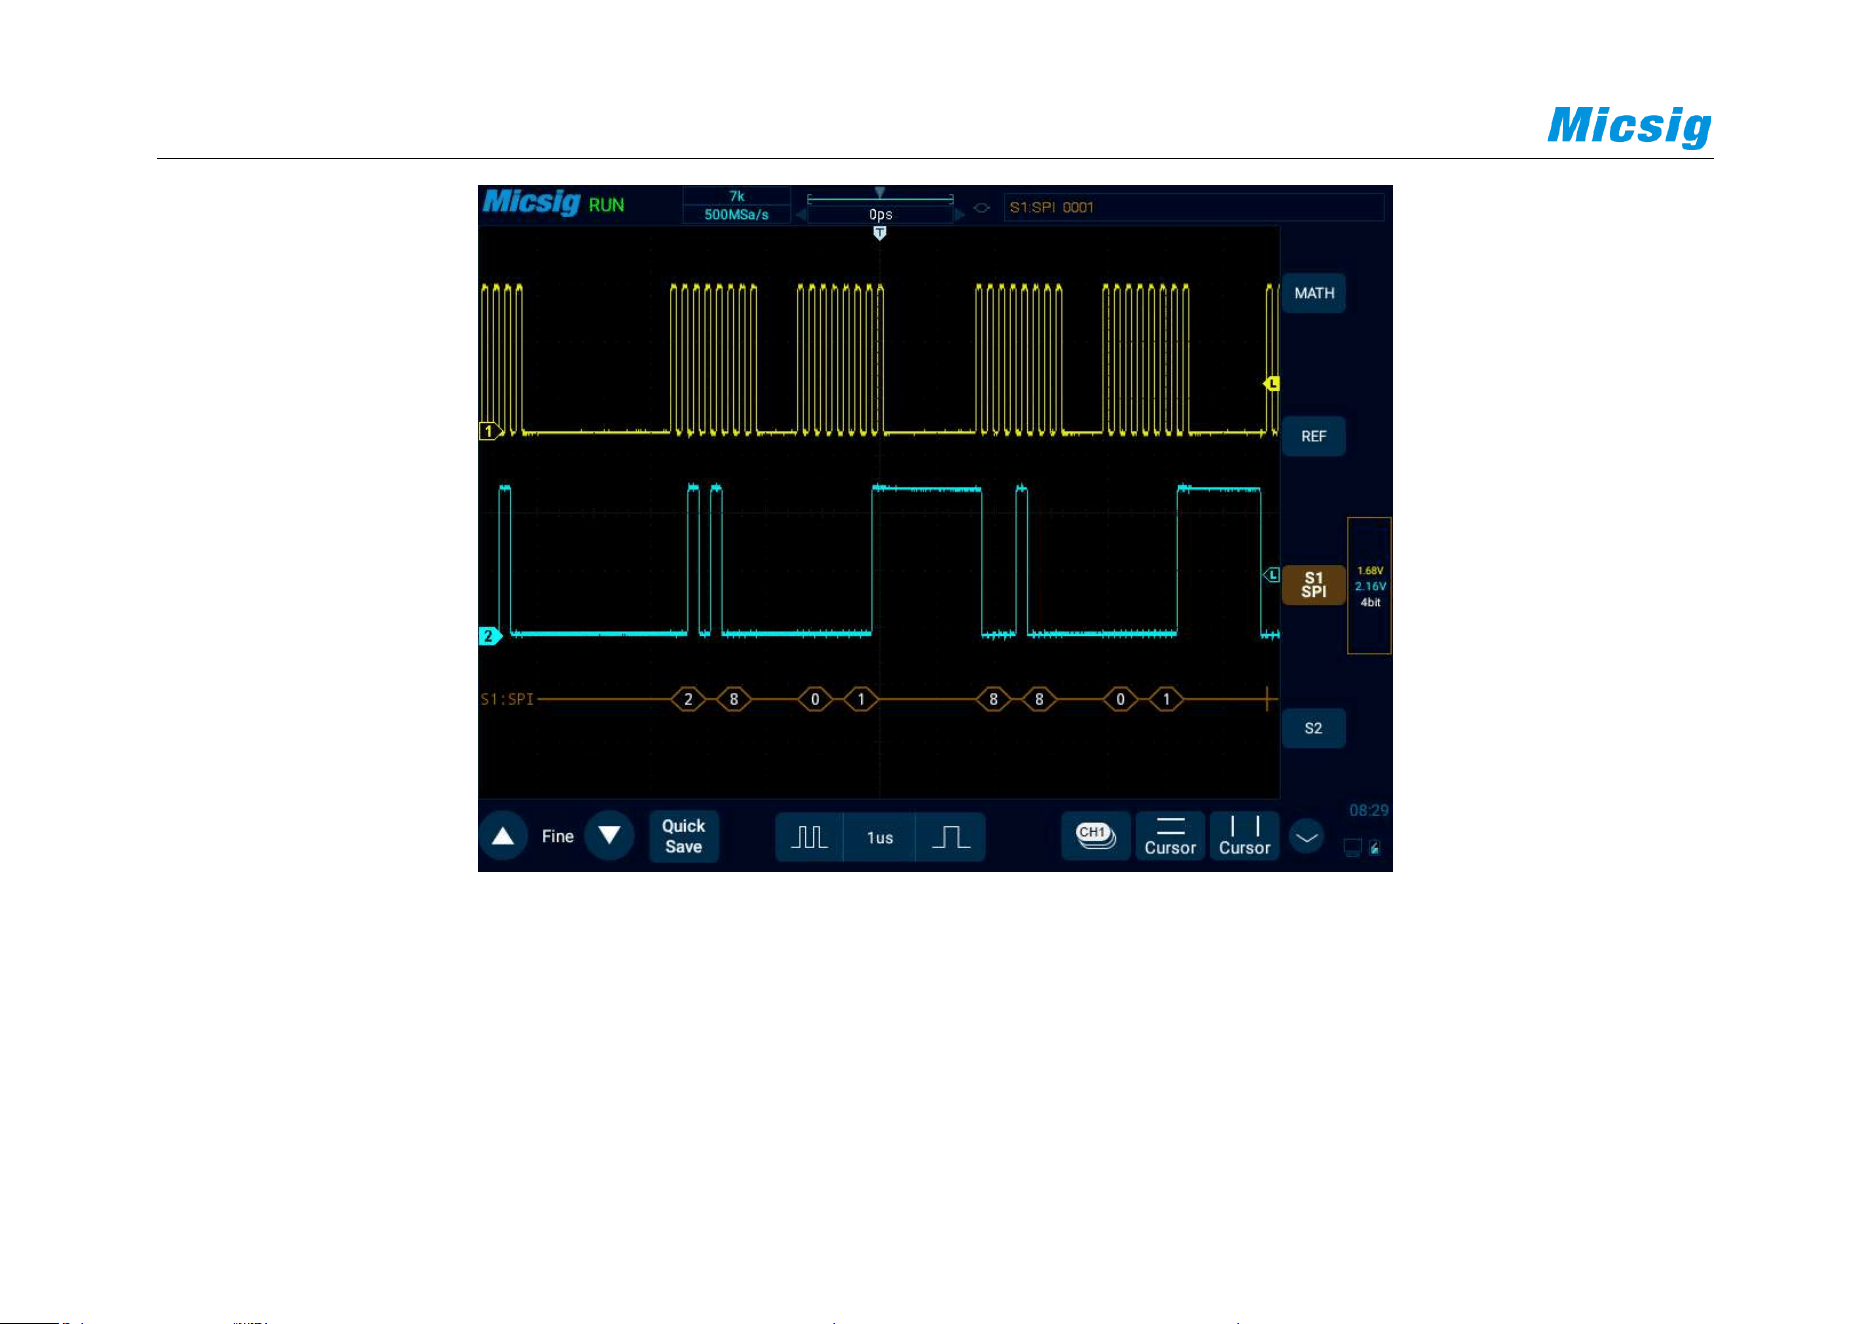
Task: Click the trigger position T marker
Action: click(880, 233)
